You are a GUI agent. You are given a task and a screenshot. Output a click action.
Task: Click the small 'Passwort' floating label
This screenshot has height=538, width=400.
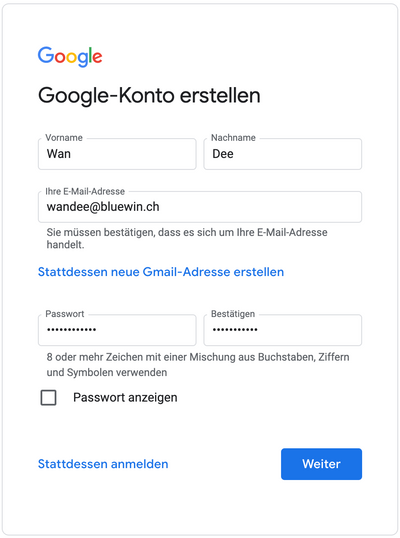pos(65,314)
